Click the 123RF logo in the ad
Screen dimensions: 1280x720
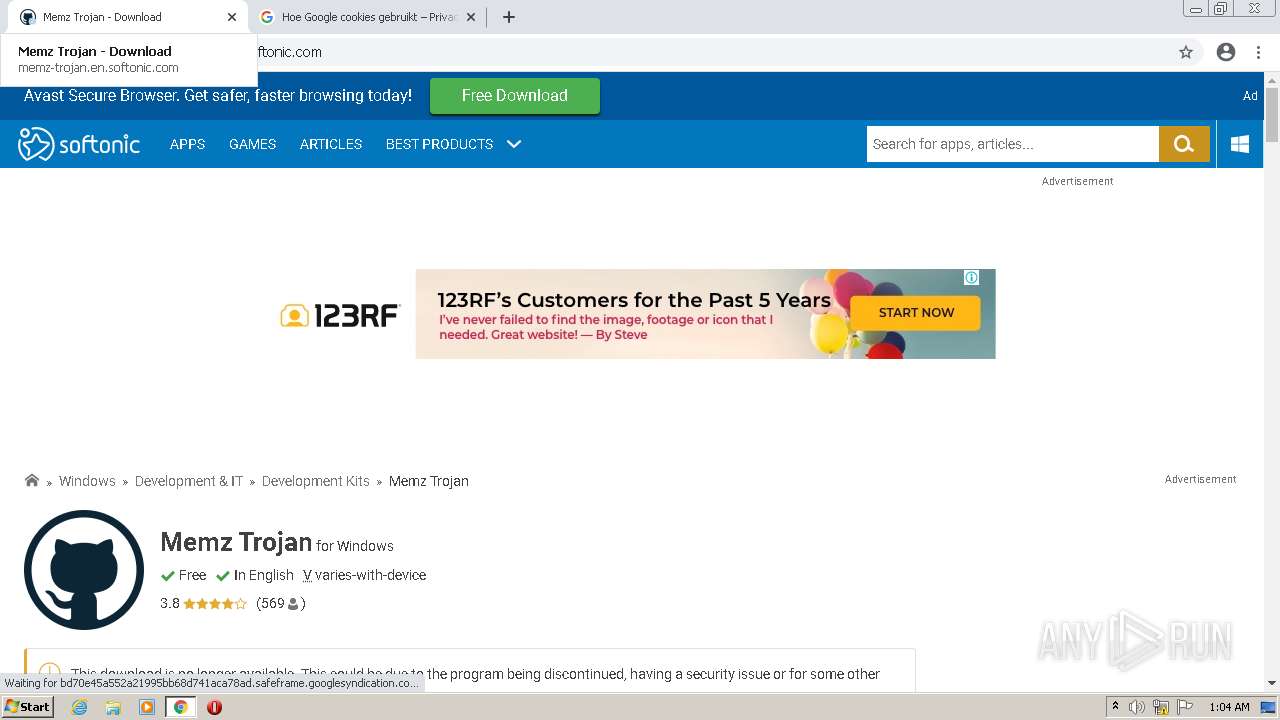pyautogui.click(x=340, y=316)
